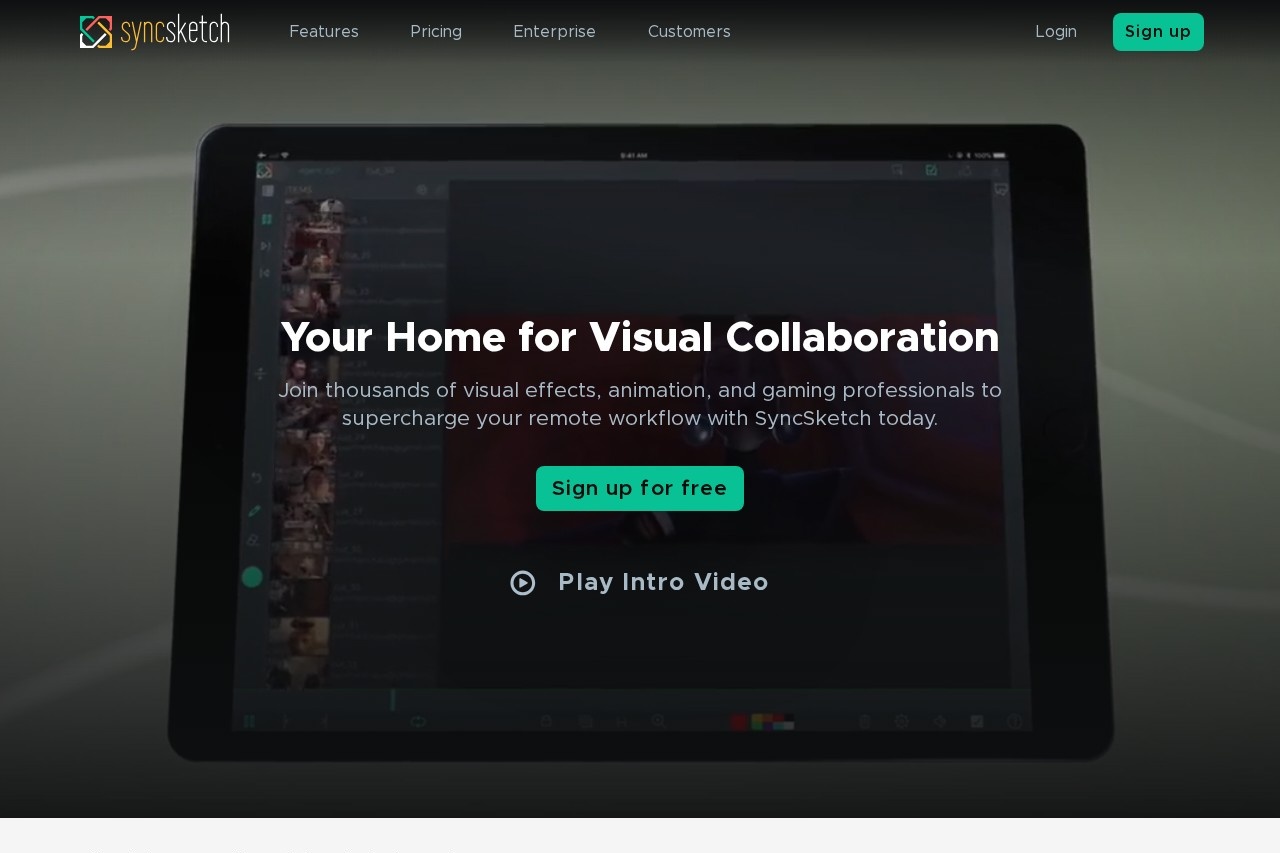The width and height of the screenshot is (1280, 853).
Task: Click the "Sign up for free" button
Action: coord(640,488)
